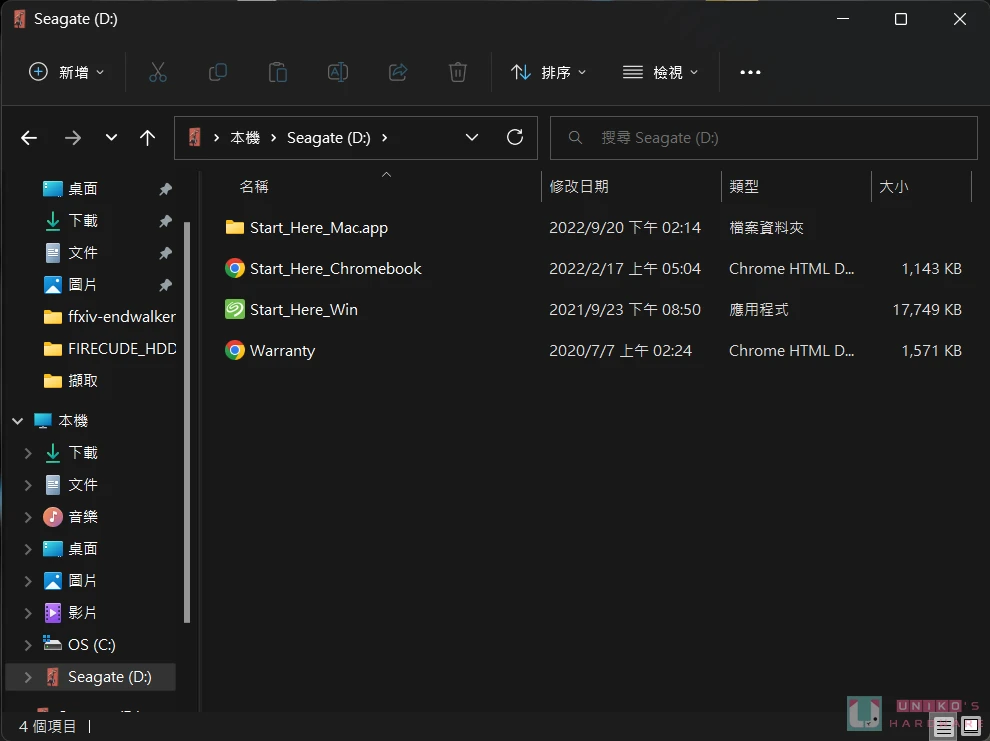Expand 桌面 under 本機

28,549
